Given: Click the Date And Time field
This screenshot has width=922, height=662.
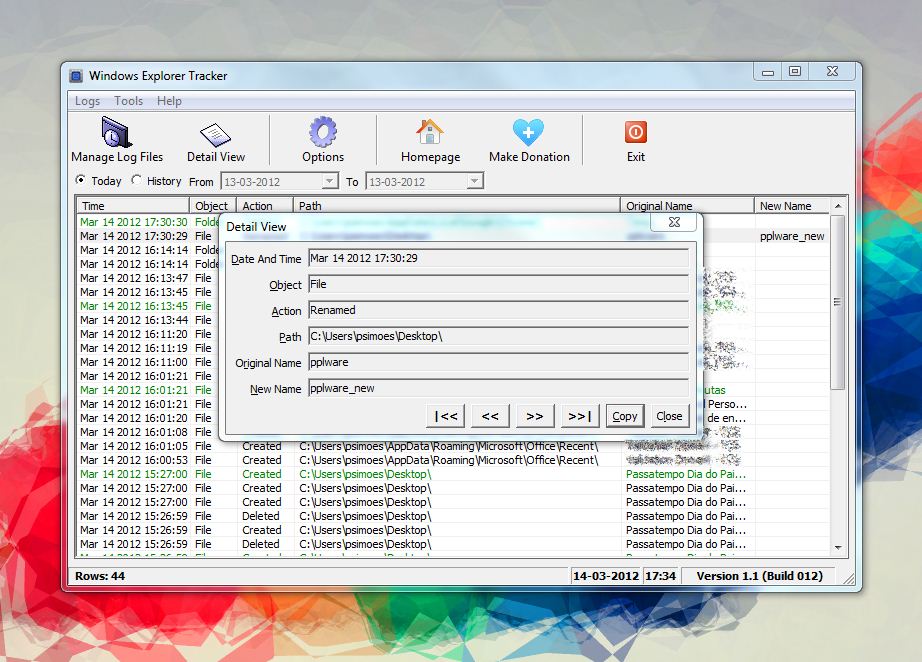Looking at the screenshot, I should pyautogui.click(x=499, y=258).
